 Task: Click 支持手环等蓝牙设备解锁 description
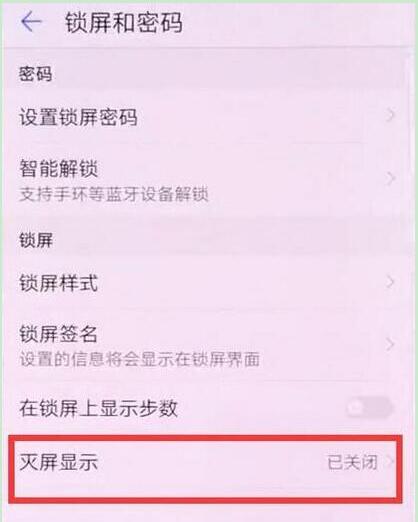[114, 194]
